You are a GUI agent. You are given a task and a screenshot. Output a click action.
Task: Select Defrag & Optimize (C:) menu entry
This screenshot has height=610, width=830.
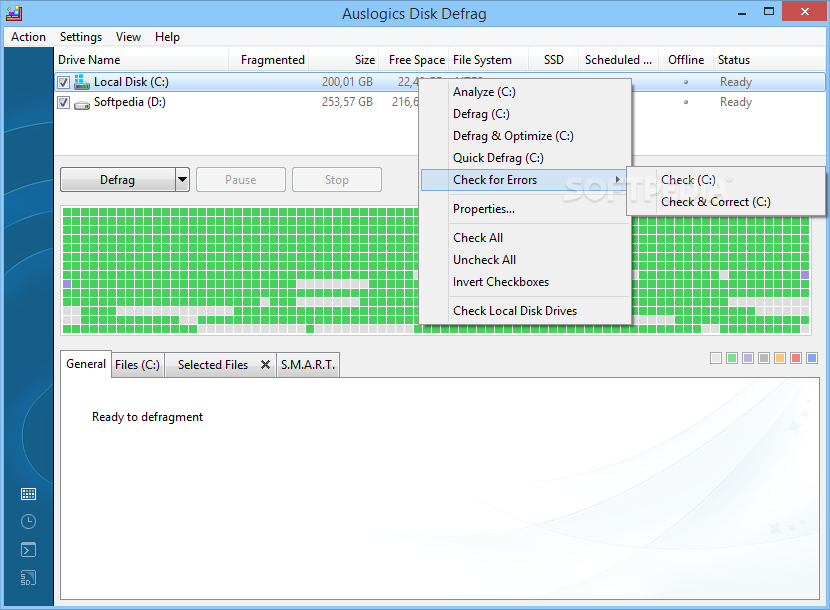pyautogui.click(x=526, y=136)
